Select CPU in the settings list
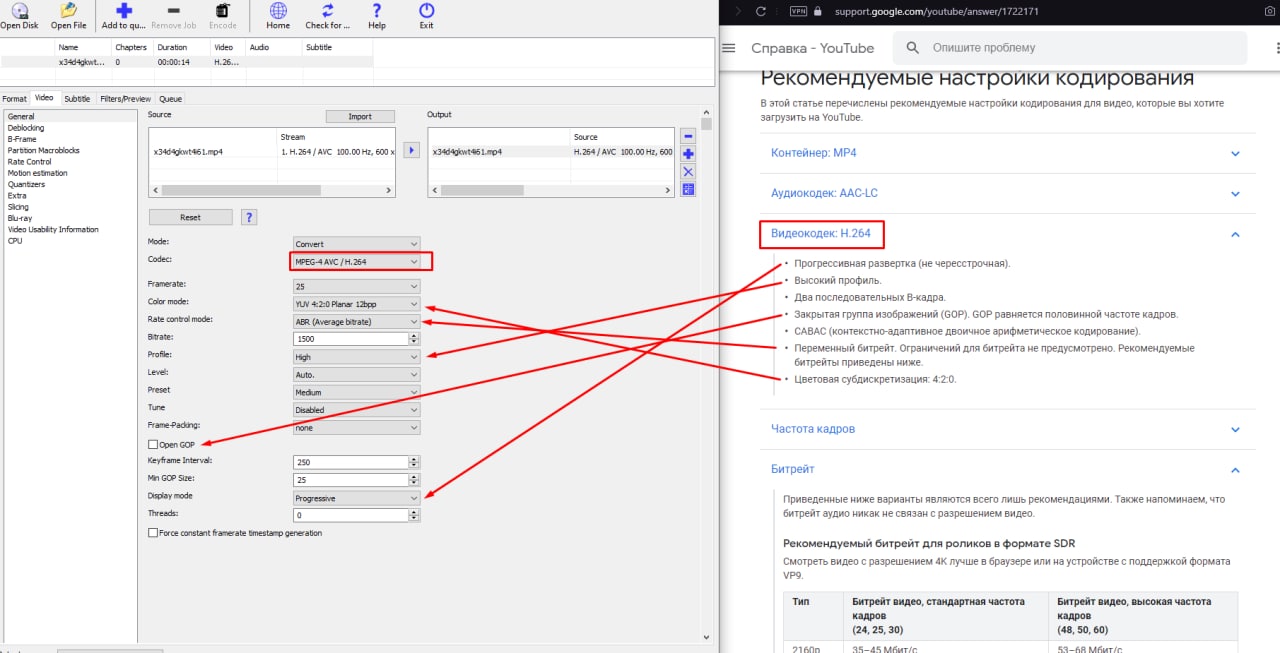Image resolution: width=1280 pixels, height=653 pixels. 15,241
